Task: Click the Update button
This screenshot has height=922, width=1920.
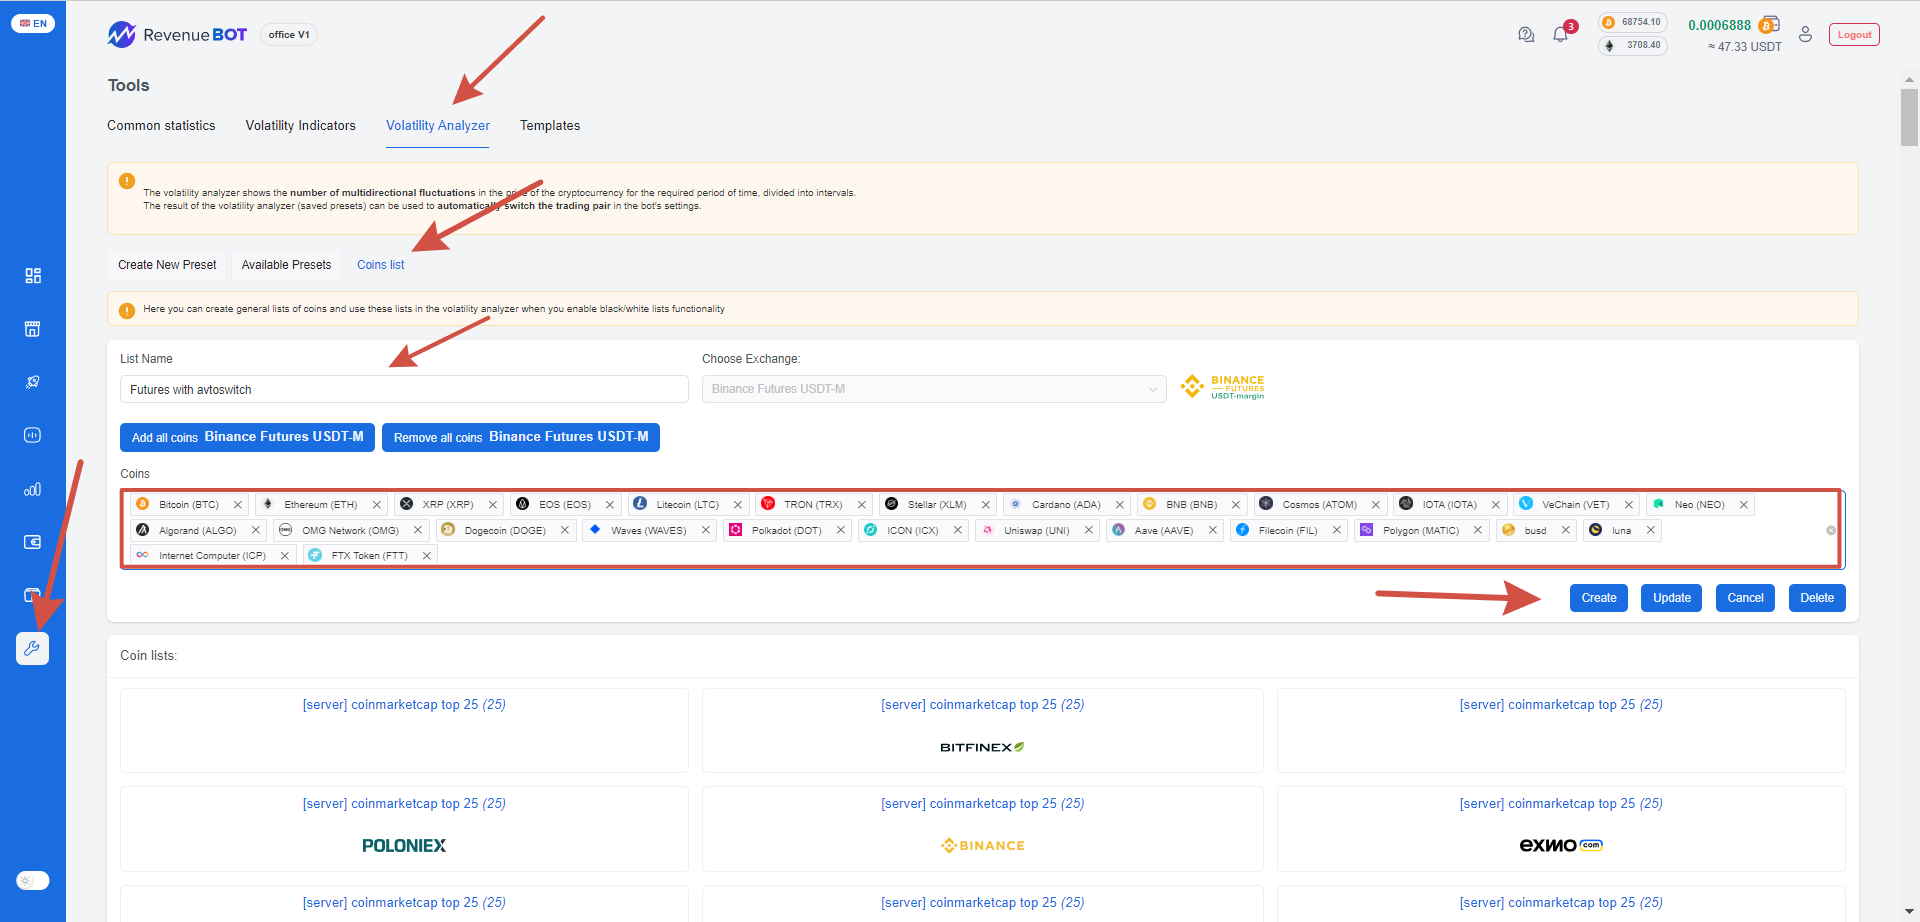Action: pos(1672,598)
